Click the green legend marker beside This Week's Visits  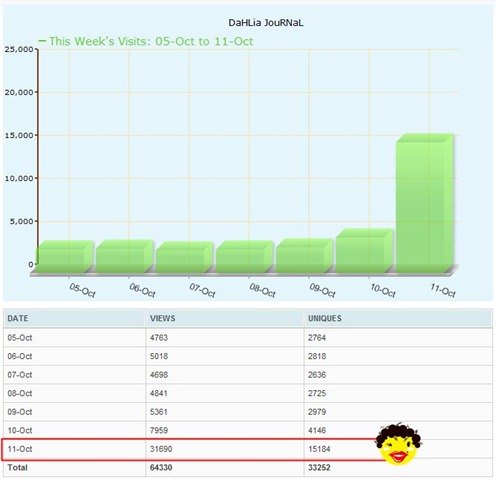pos(42,41)
